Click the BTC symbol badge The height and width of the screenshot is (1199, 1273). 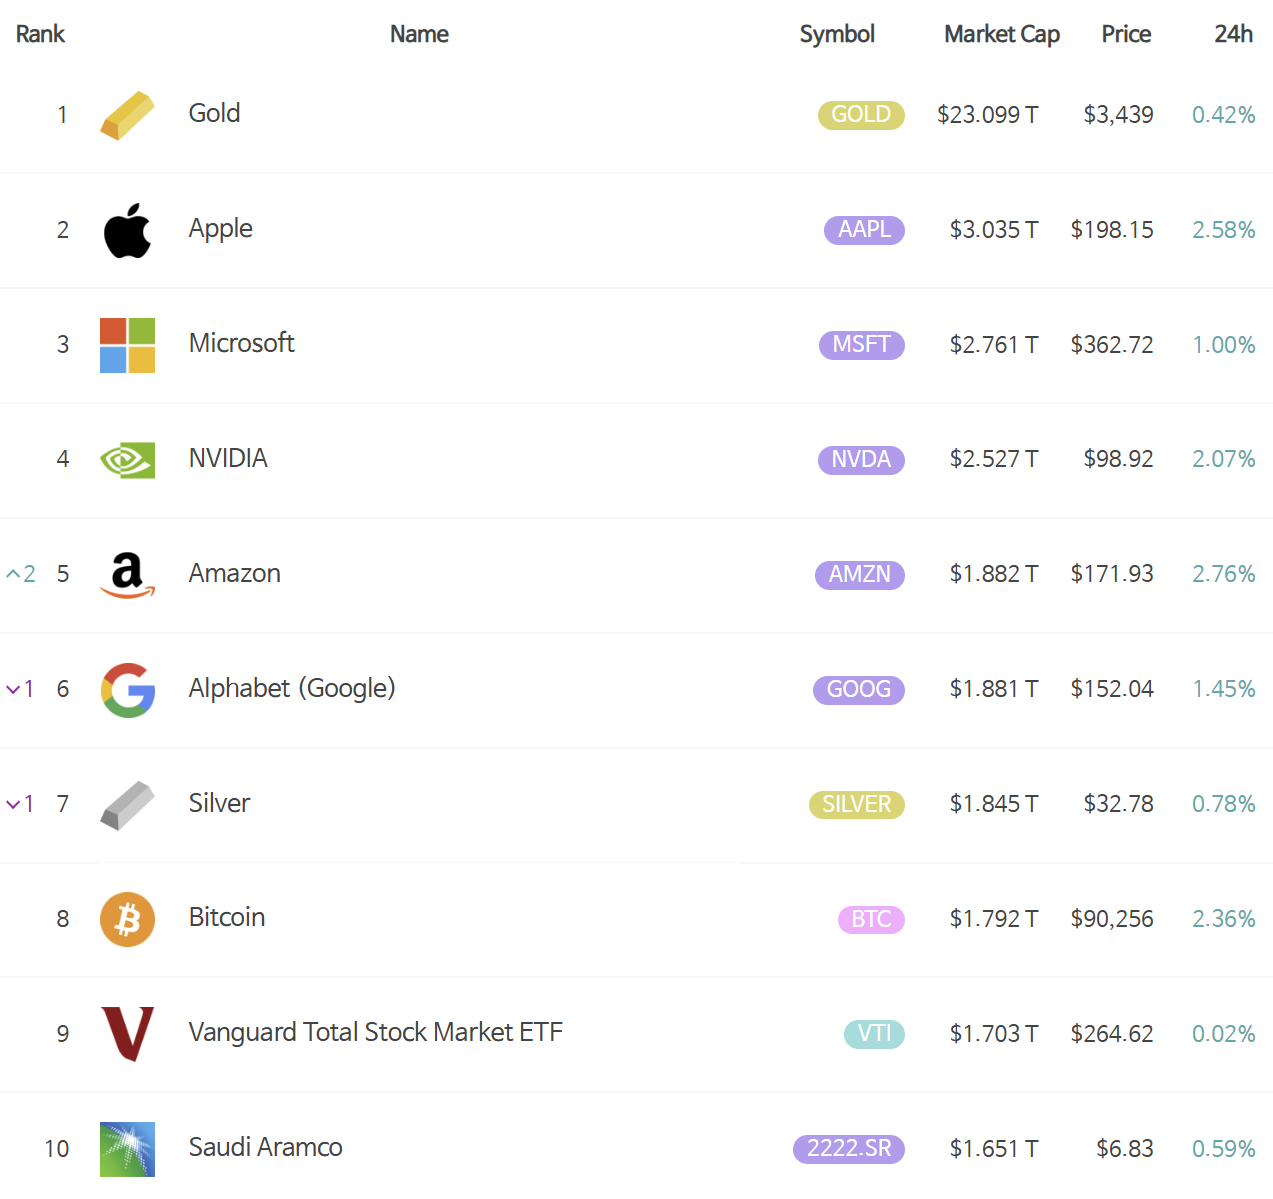pos(871,918)
